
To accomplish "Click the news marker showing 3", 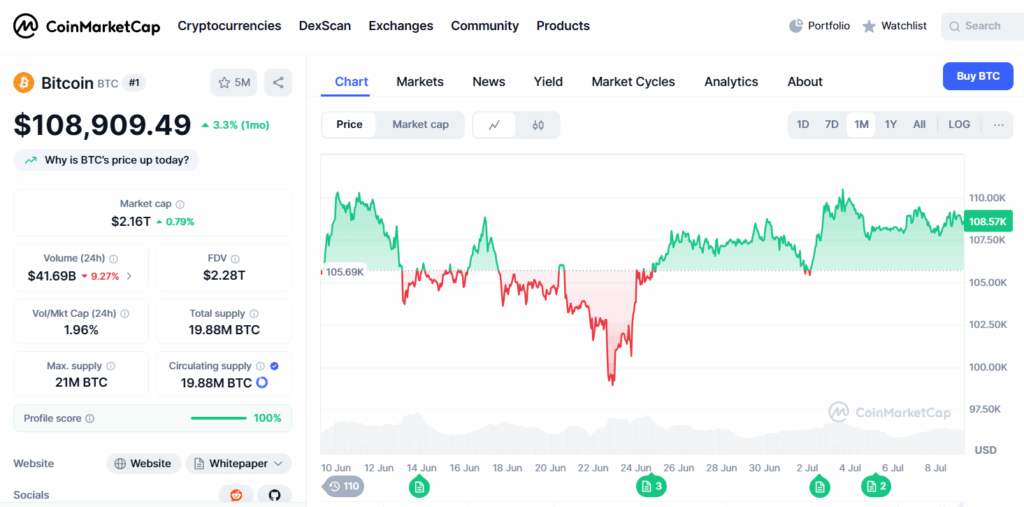I will pos(652,486).
